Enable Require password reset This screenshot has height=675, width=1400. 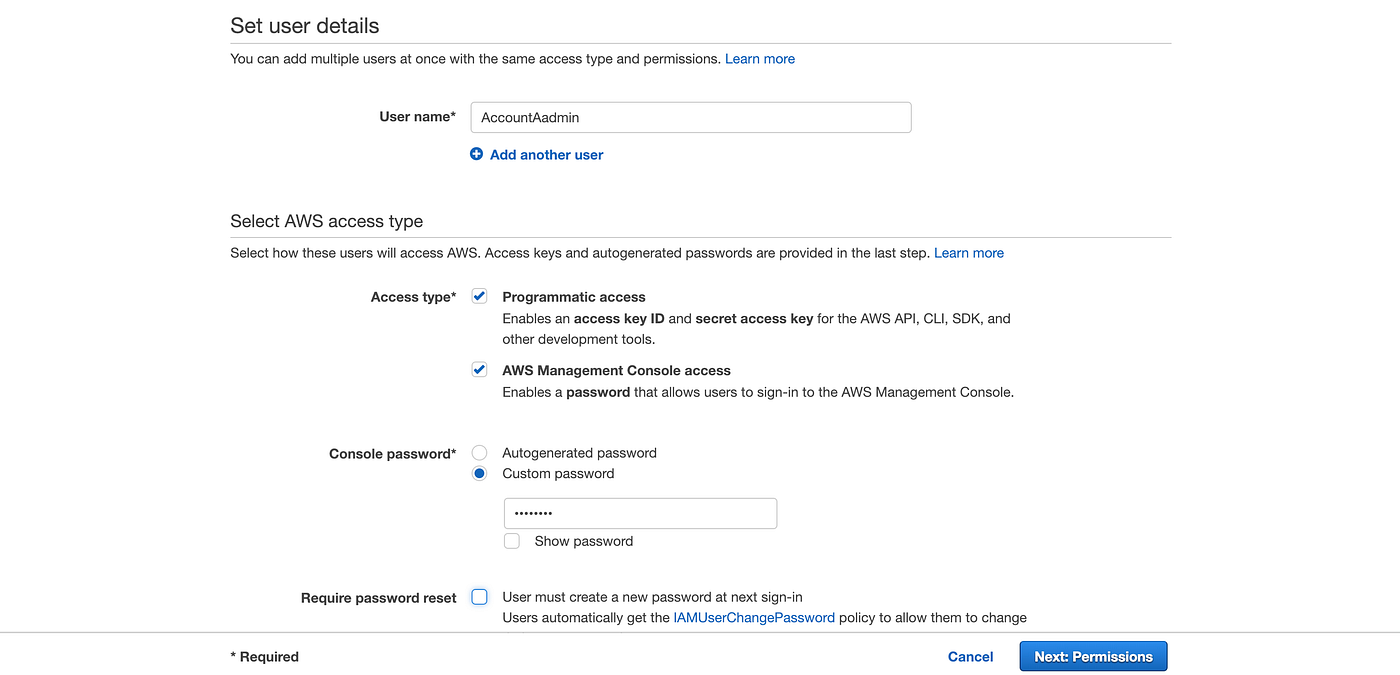tap(479, 596)
